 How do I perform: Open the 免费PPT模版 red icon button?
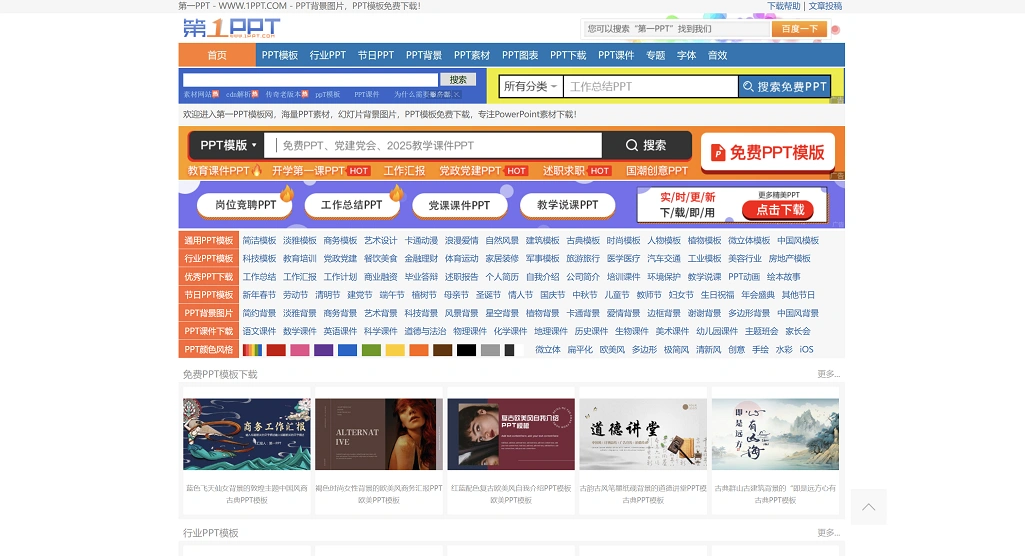(768, 152)
